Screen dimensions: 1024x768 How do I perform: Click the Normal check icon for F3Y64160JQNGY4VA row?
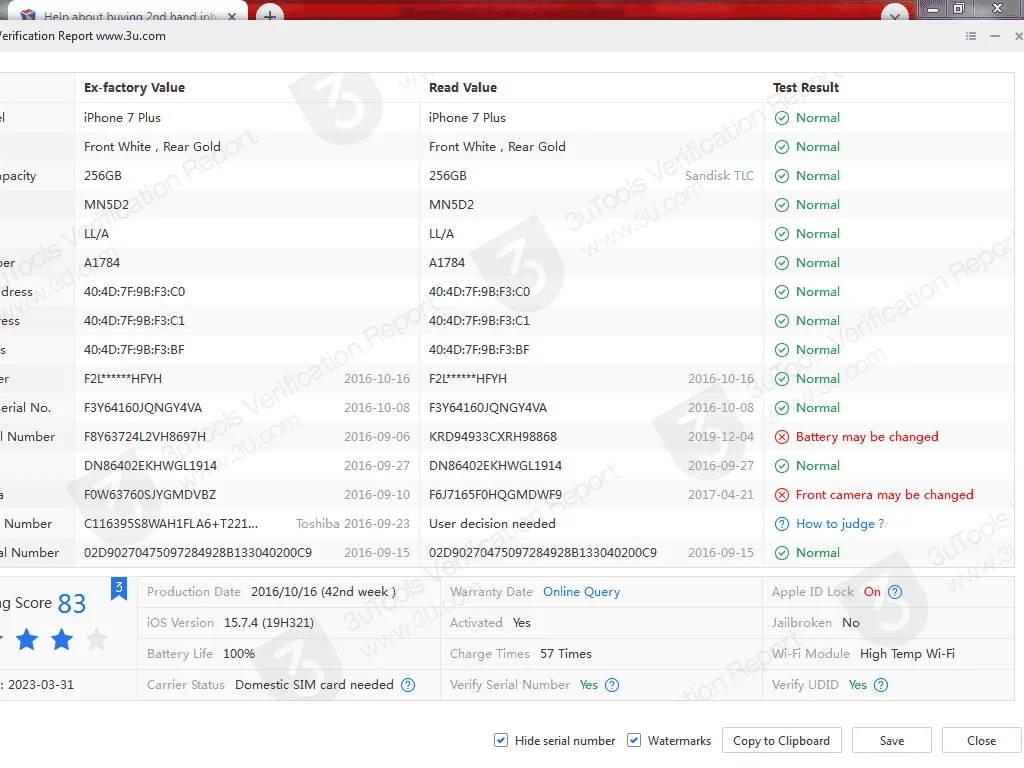pos(782,408)
